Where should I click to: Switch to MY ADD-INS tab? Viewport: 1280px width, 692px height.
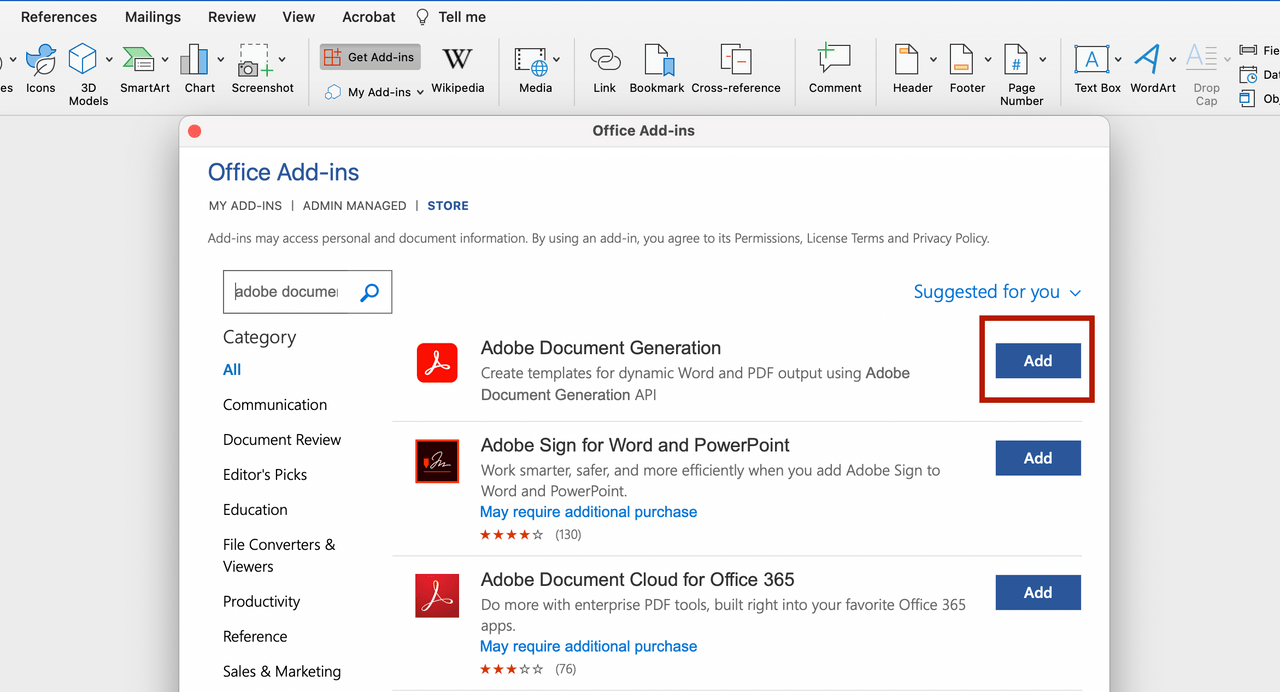pos(245,206)
